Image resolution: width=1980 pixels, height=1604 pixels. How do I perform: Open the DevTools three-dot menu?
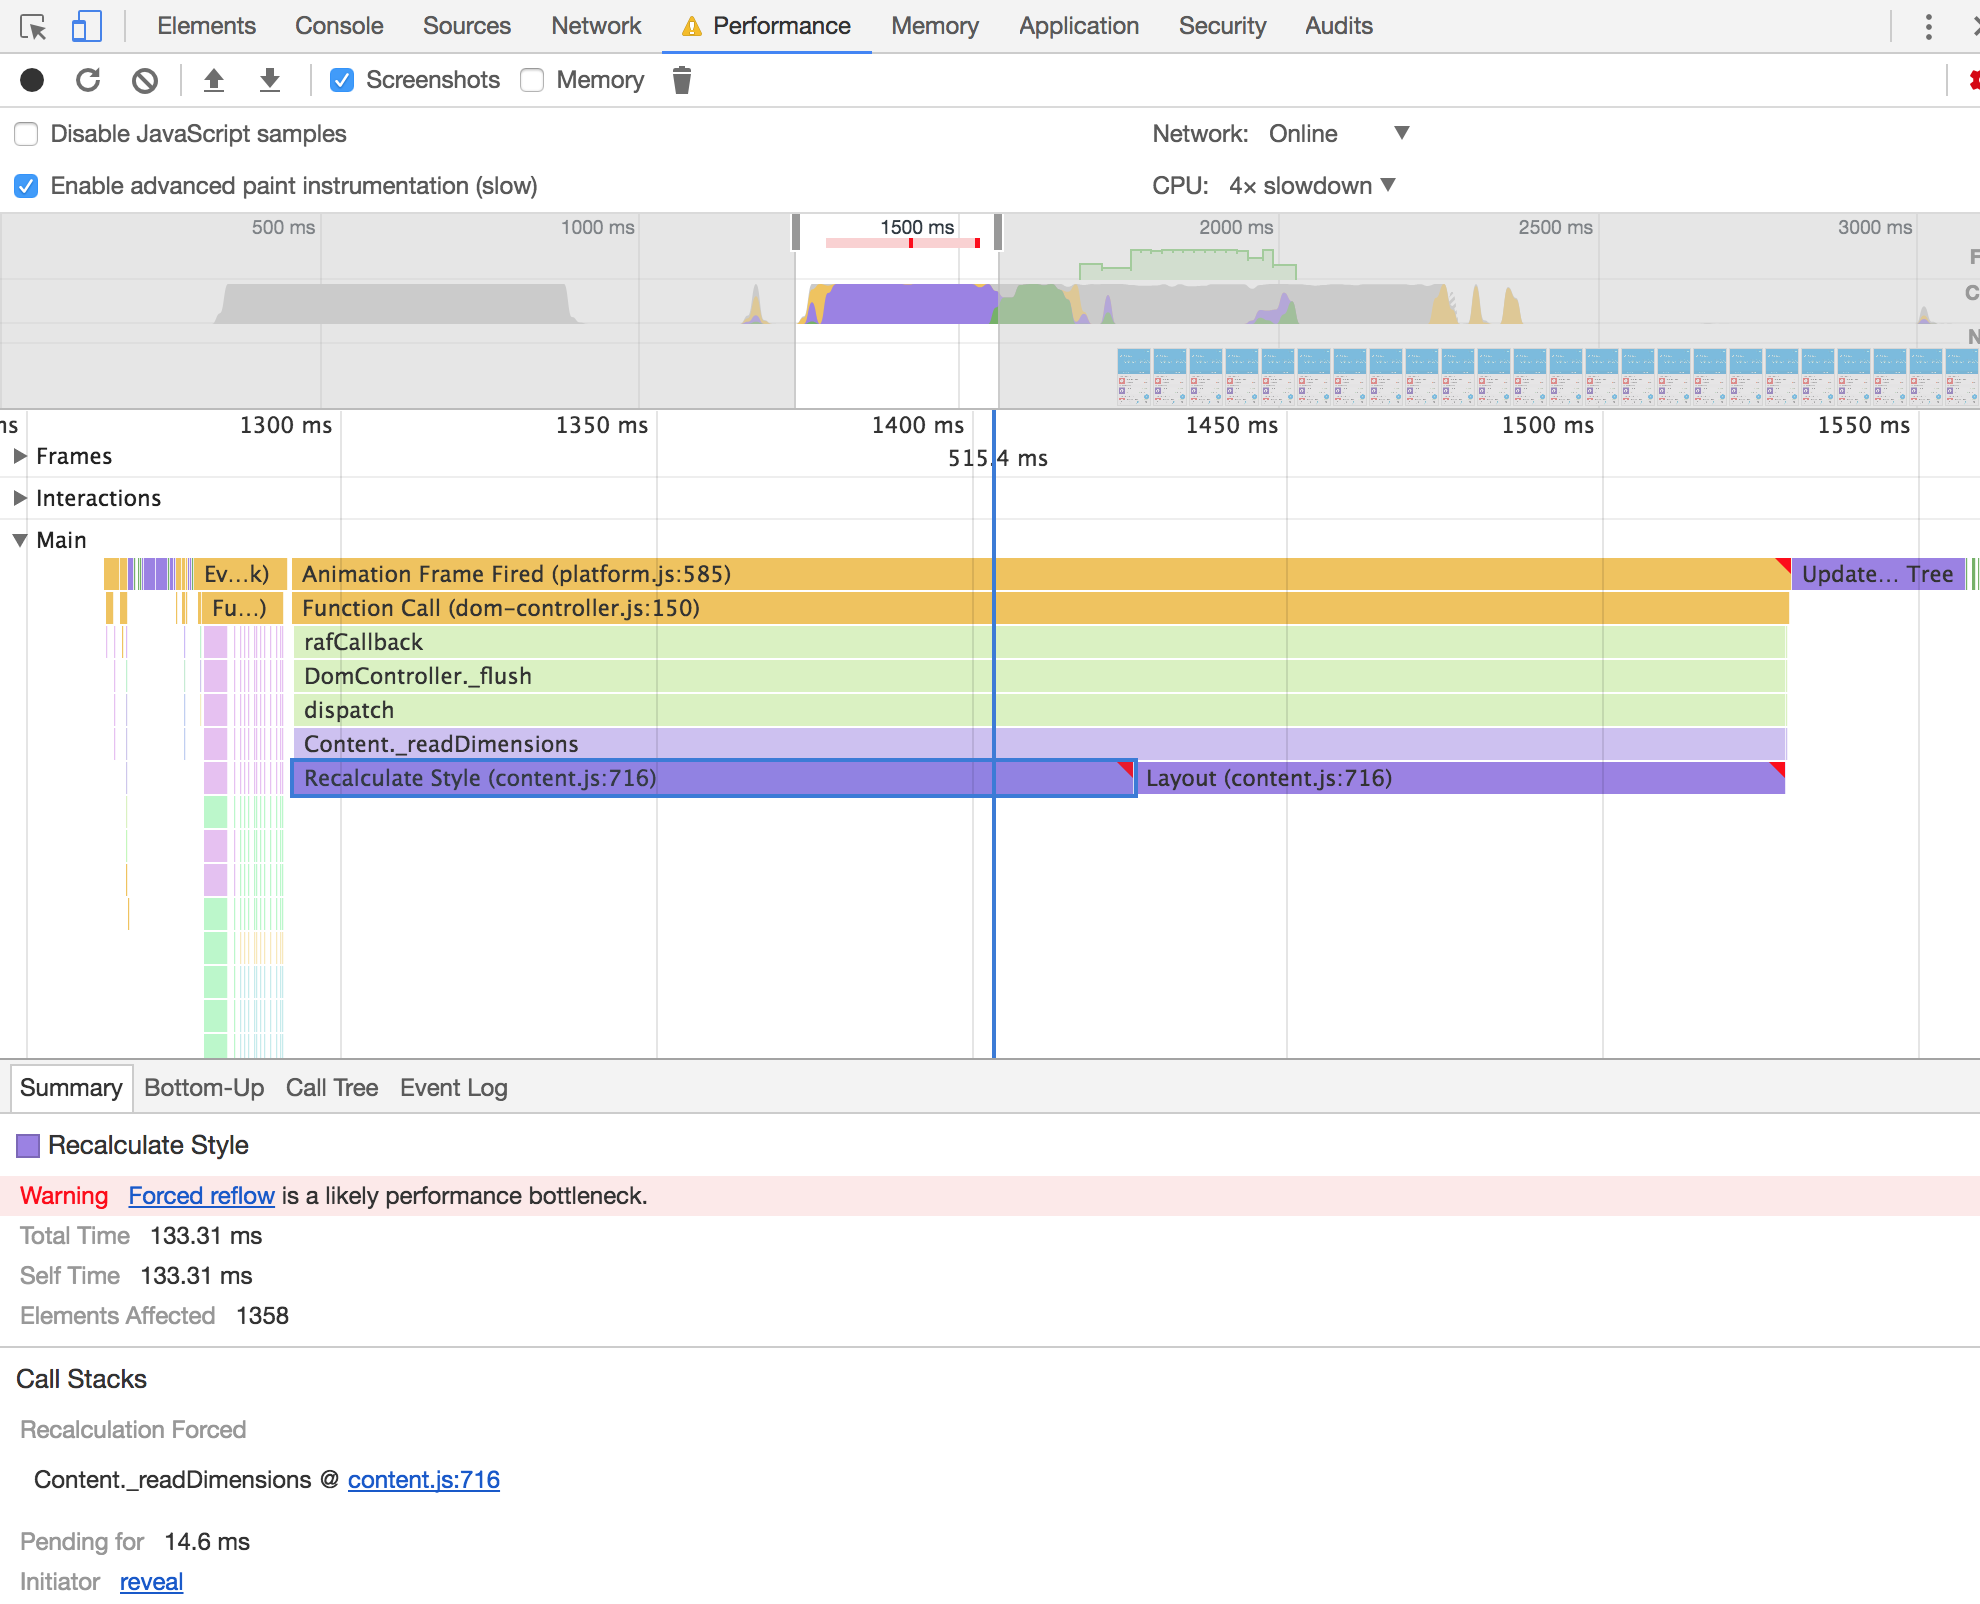click(x=1928, y=26)
